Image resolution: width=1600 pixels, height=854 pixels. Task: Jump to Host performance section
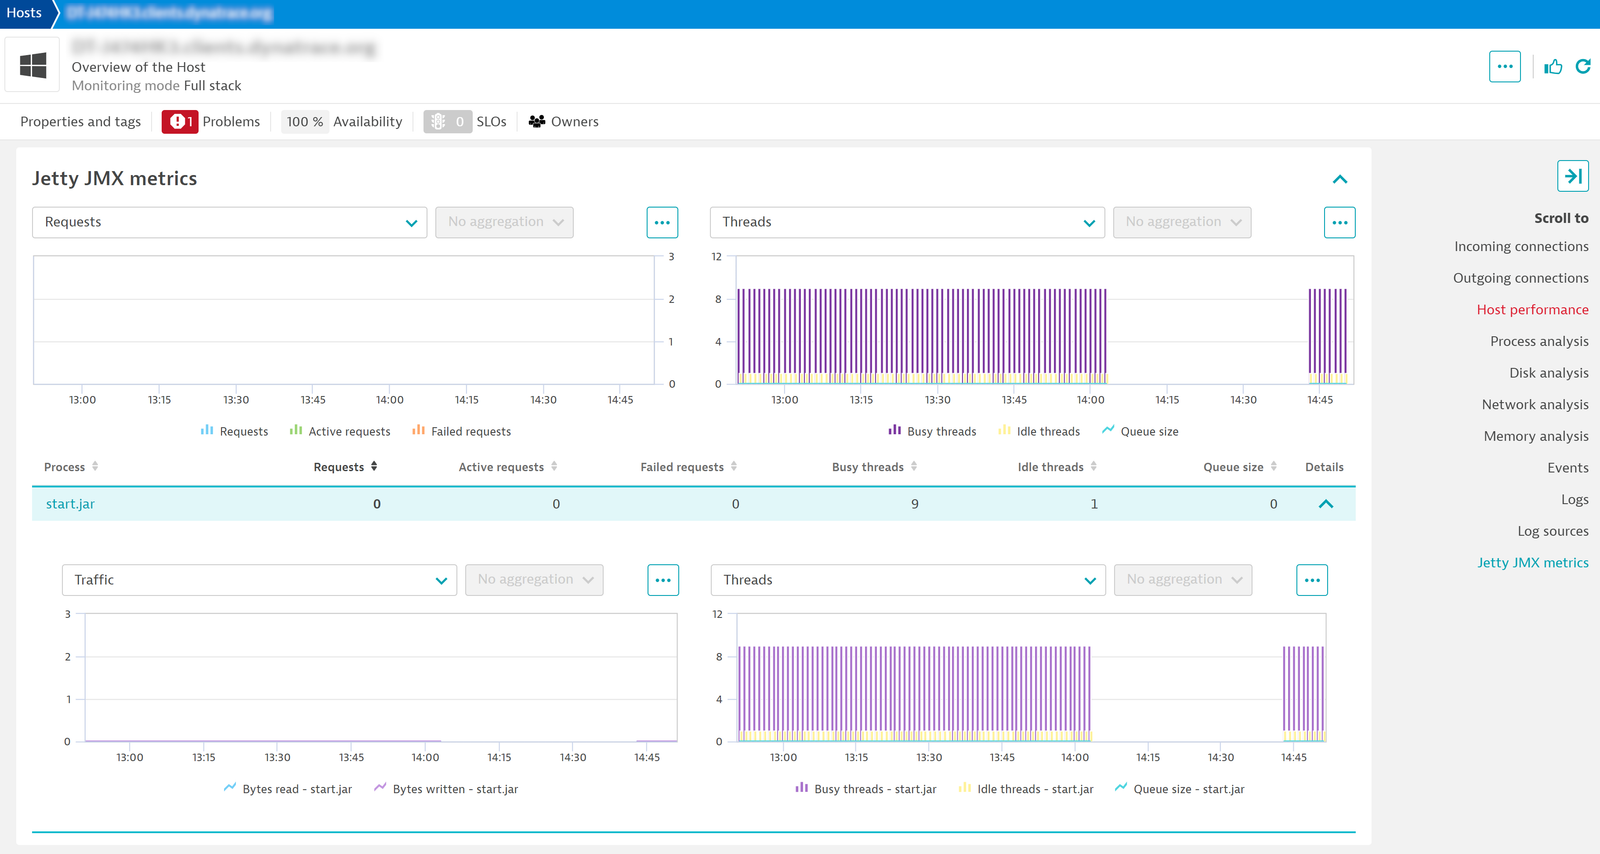pyautogui.click(x=1532, y=310)
